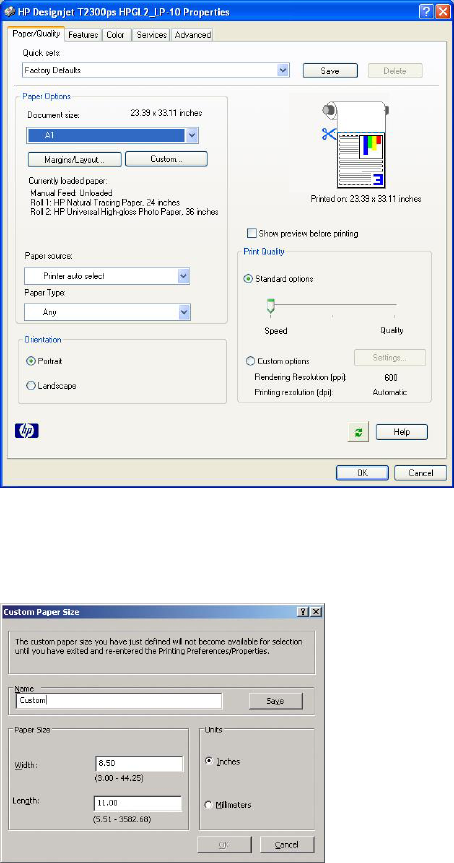Select Millimeters as the unit

[x=209, y=805]
